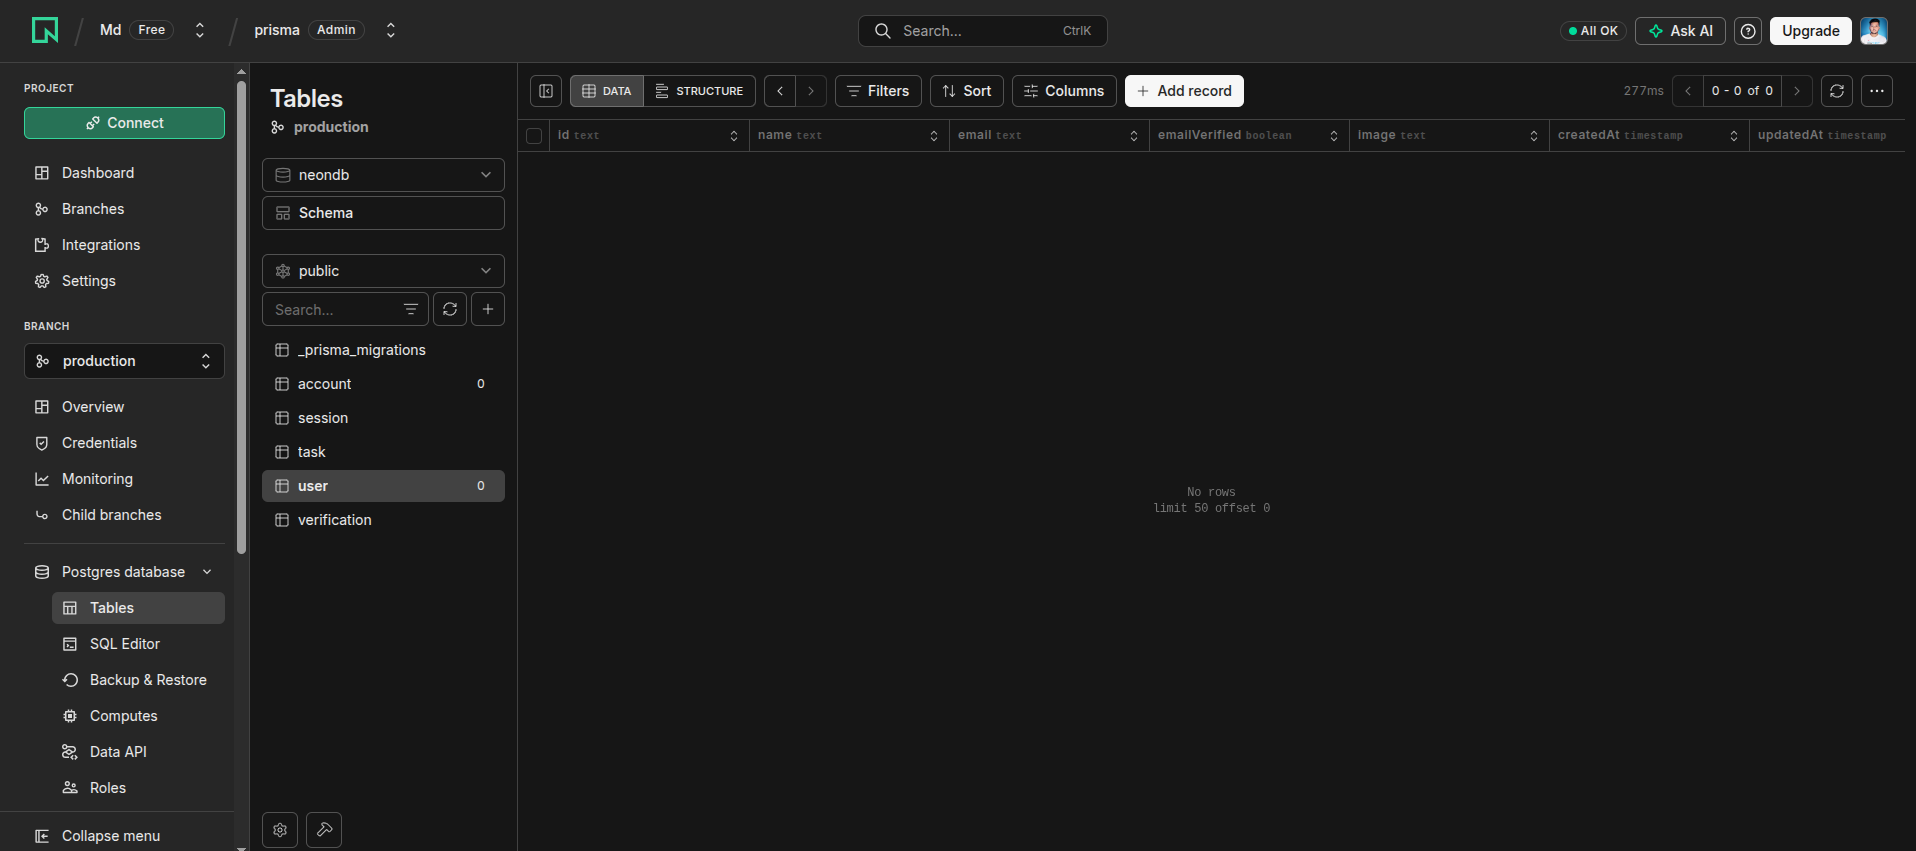Open Credentials page
1916x851 pixels.
[124, 443]
